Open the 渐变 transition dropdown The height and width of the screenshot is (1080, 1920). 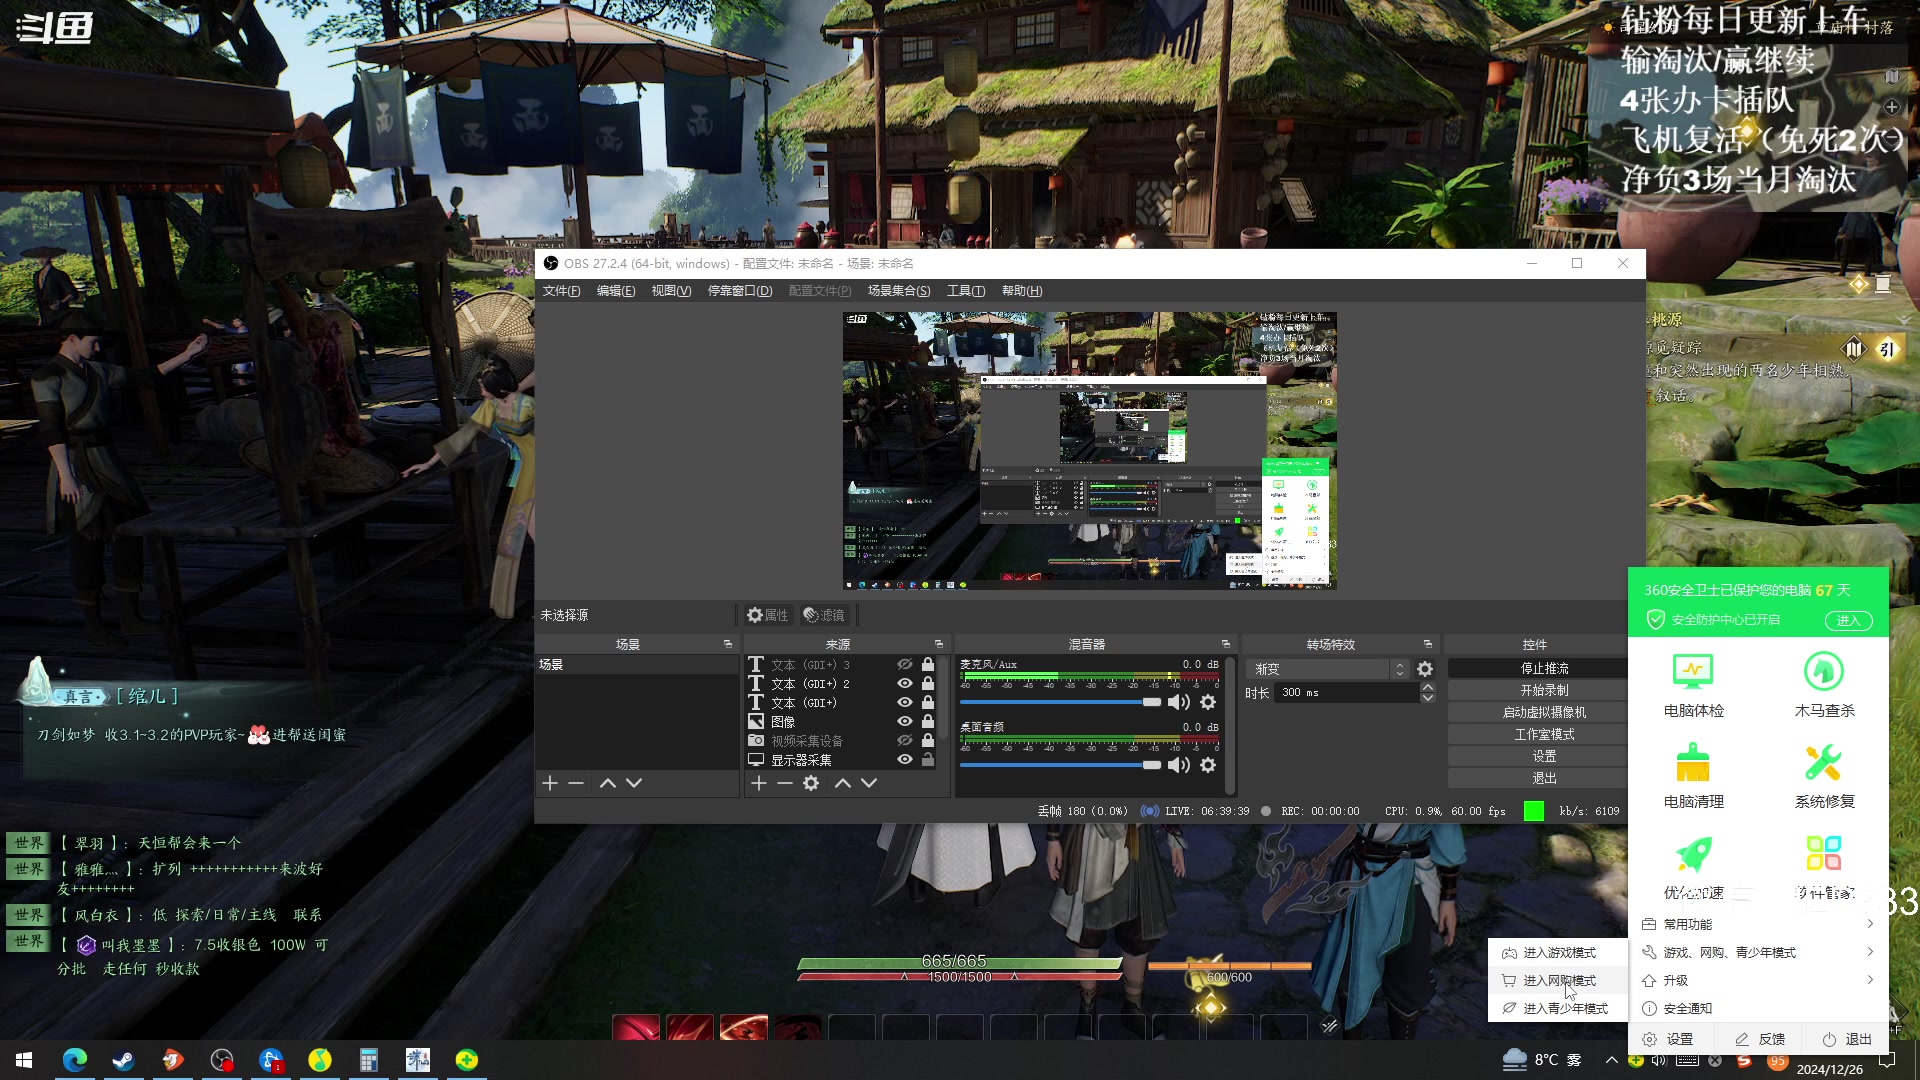point(1327,669)
